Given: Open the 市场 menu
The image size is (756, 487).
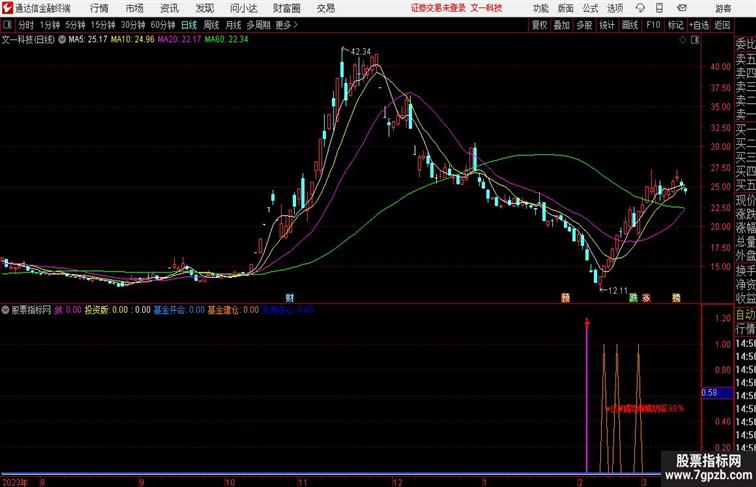Looking at the screenshot, I should 135,8.
